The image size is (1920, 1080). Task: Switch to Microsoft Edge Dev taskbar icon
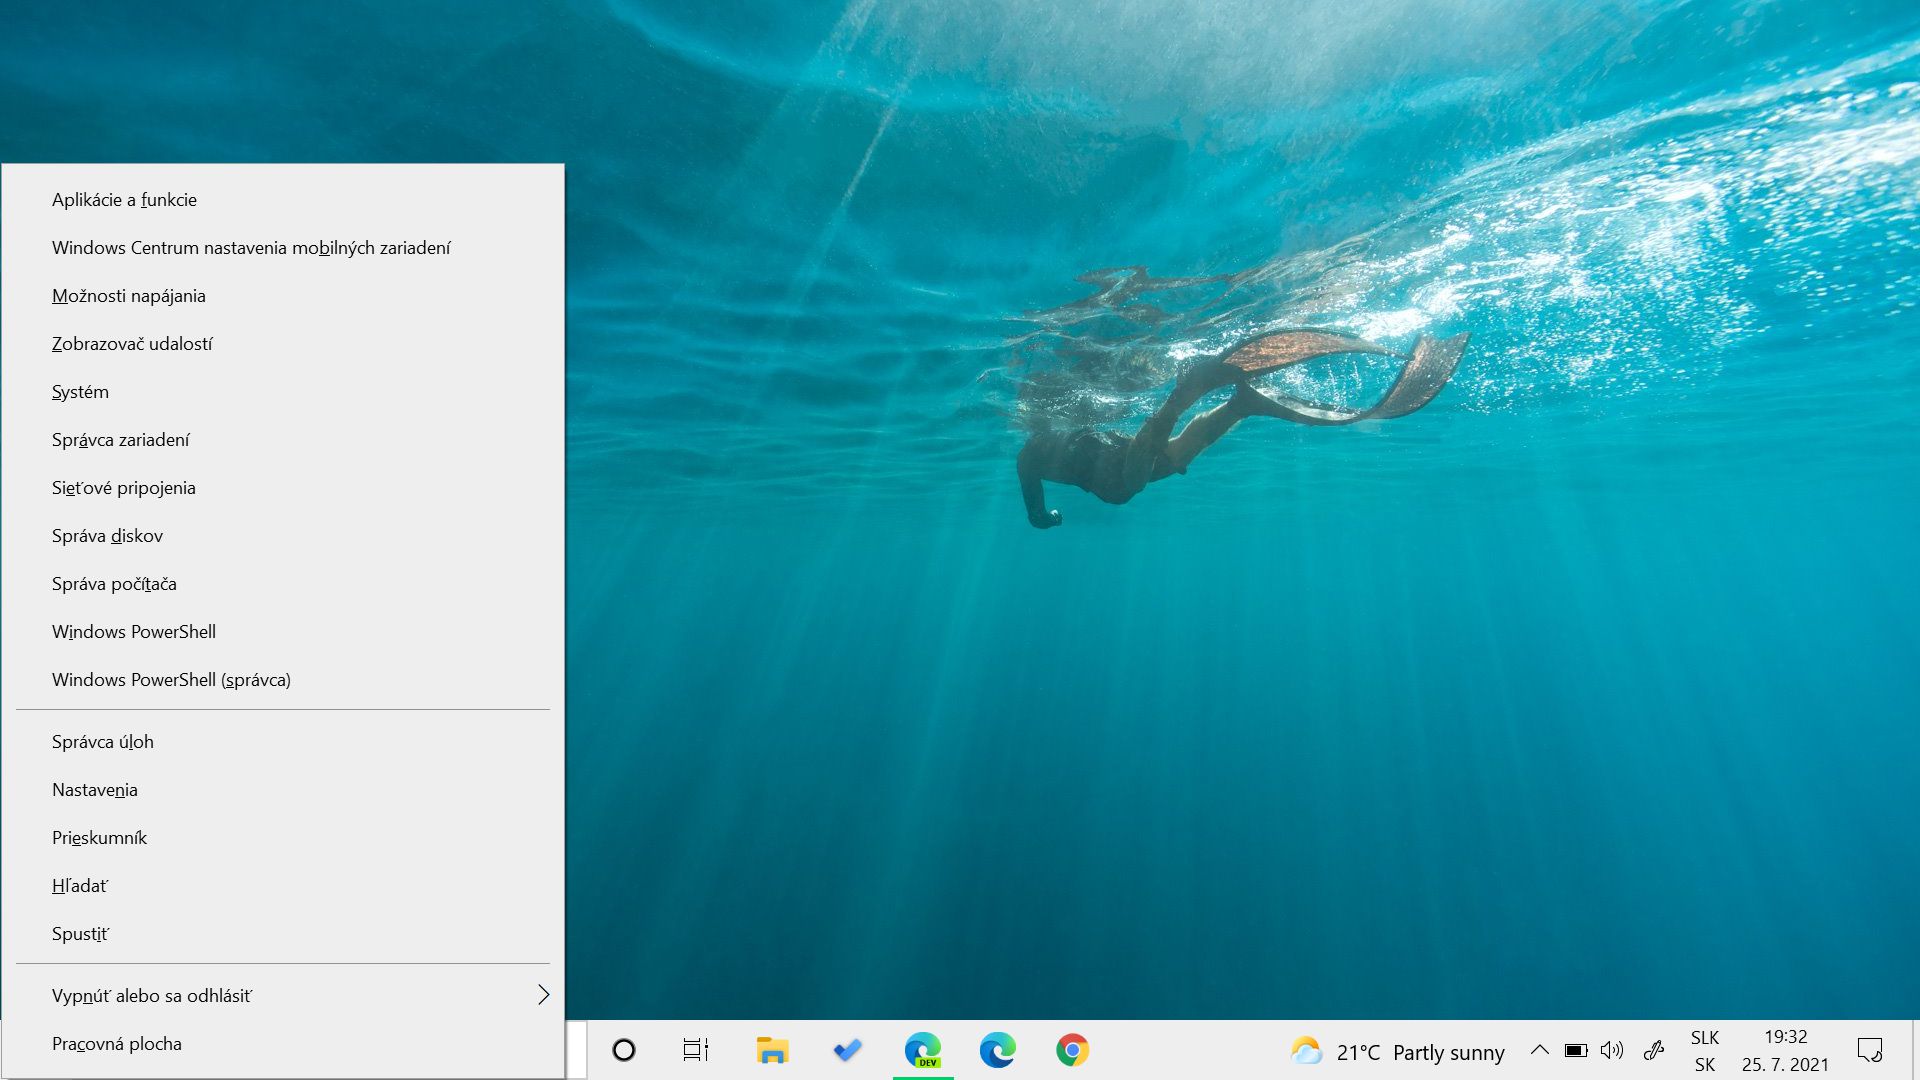922,1050
